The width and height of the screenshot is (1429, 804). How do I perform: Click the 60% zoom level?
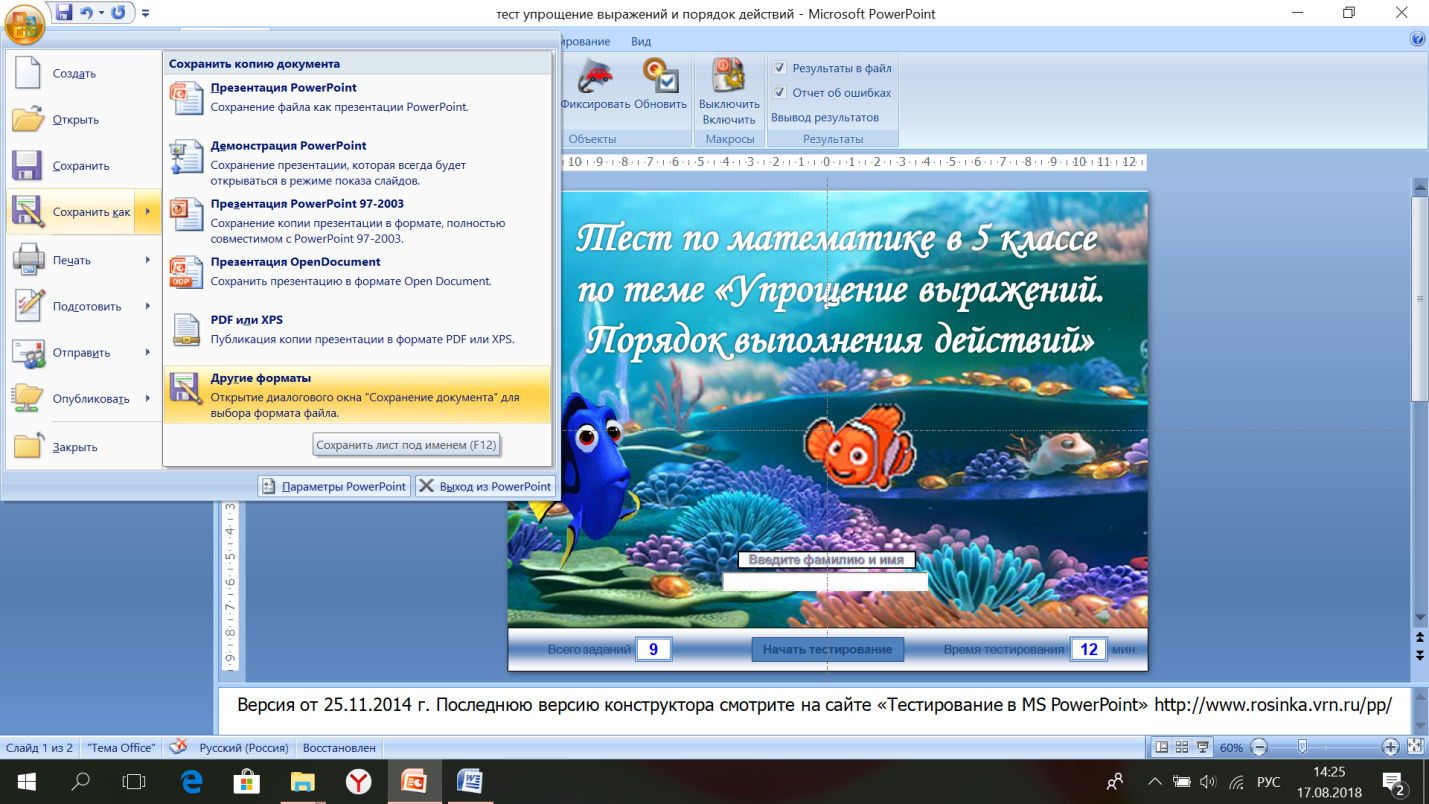point(1231,747)
